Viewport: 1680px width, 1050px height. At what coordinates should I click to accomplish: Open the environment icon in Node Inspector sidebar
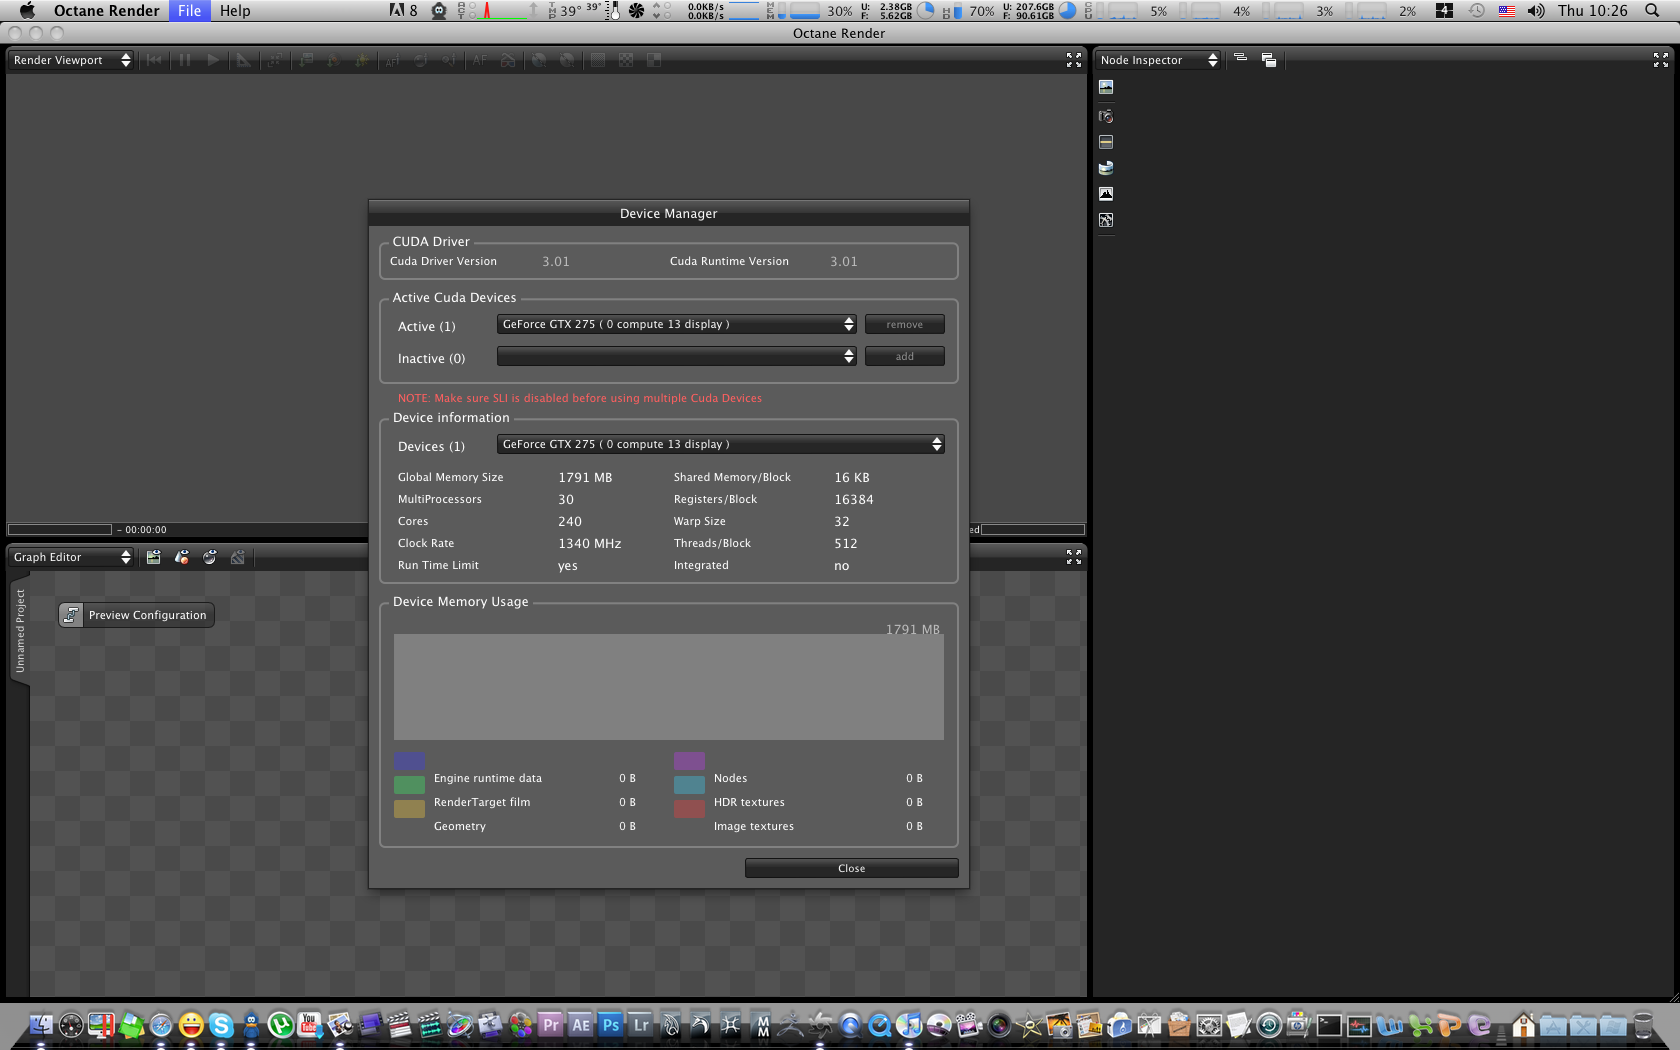point(1106,168)
